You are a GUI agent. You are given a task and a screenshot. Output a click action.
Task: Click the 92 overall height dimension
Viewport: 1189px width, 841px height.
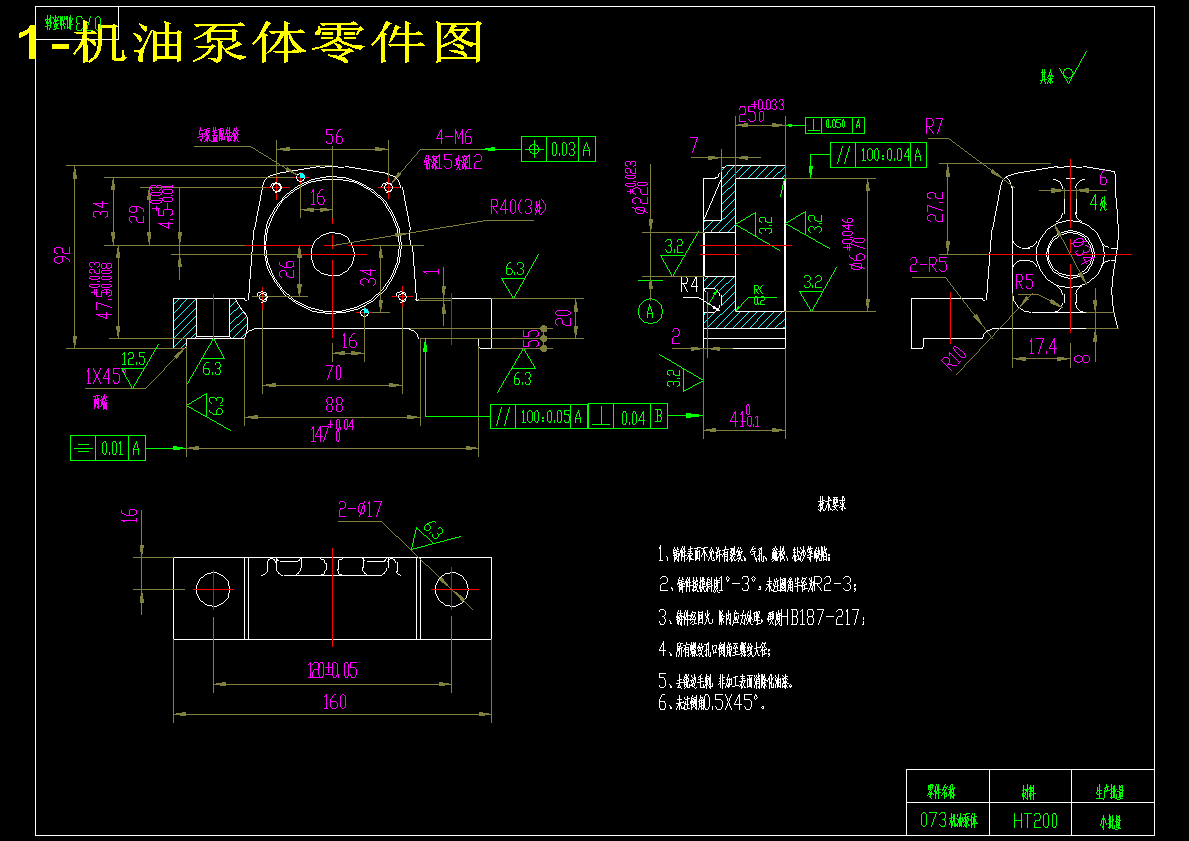coord(62,255)
